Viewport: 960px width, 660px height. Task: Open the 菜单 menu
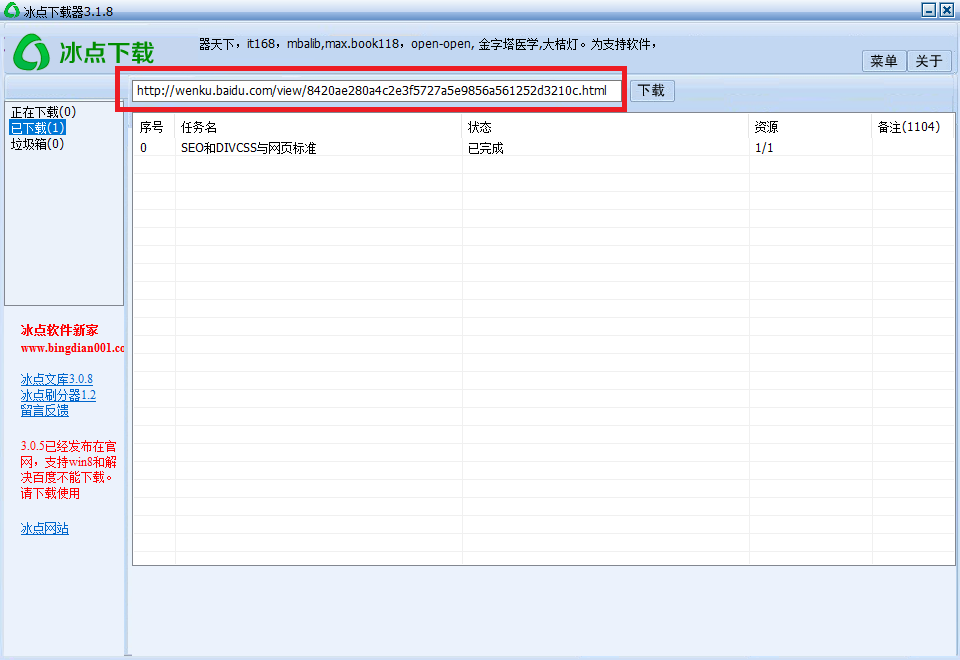coord(883,61)
